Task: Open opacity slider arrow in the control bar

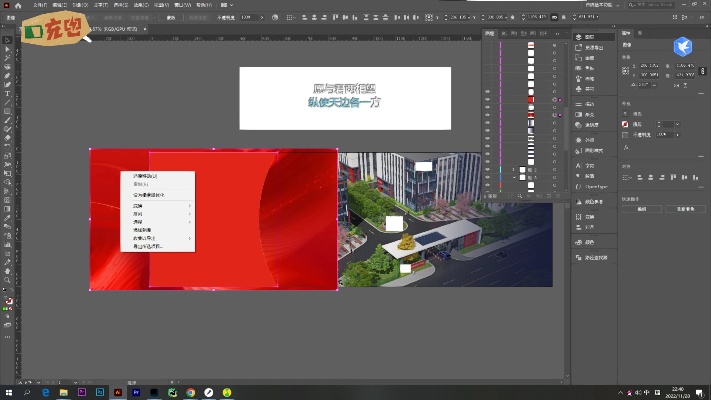Action: [262, 18]
